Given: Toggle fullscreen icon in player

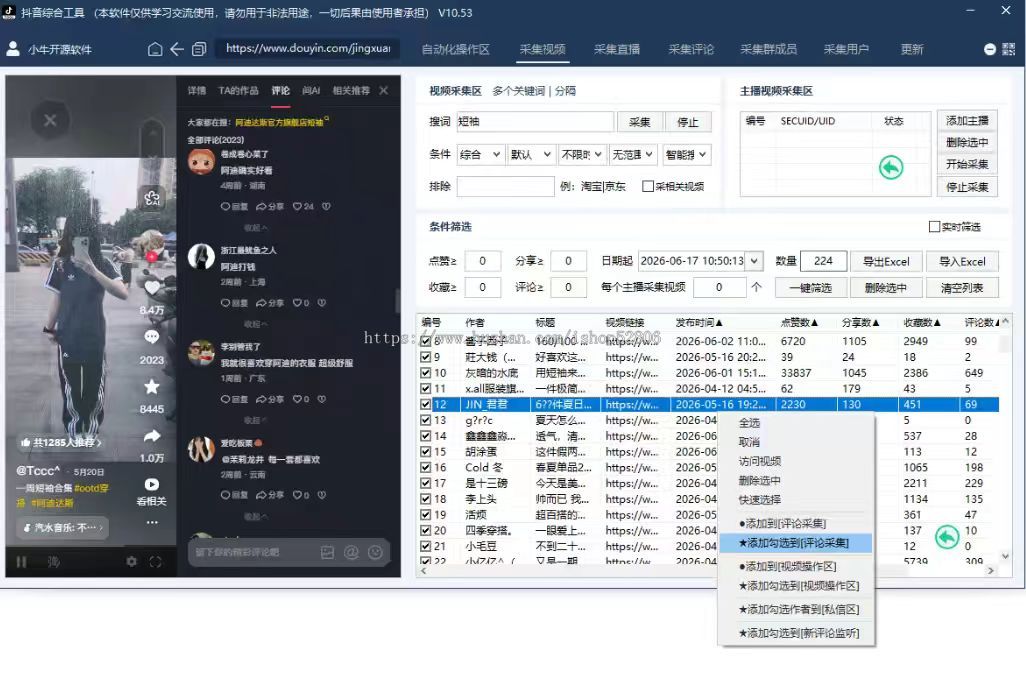Looking at the screenshot, I should (155, 562).
